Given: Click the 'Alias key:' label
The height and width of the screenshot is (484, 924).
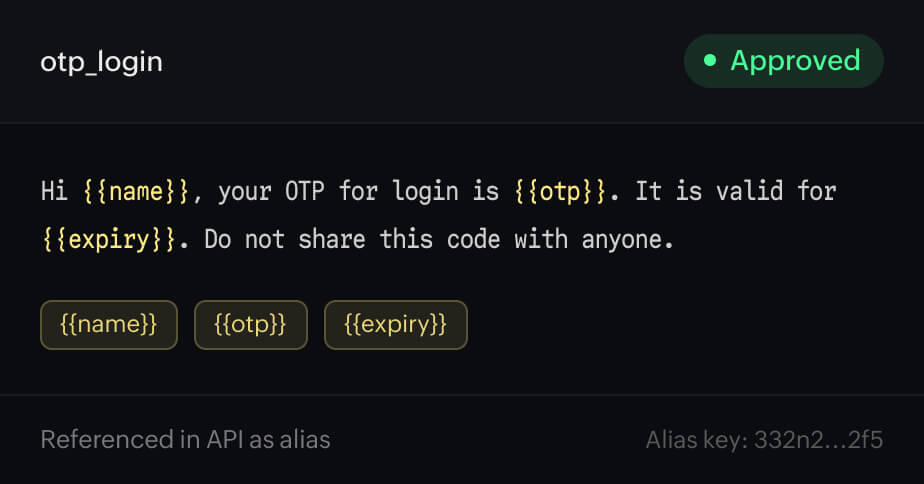Looking at the screenshot, I should click(698, 440).
